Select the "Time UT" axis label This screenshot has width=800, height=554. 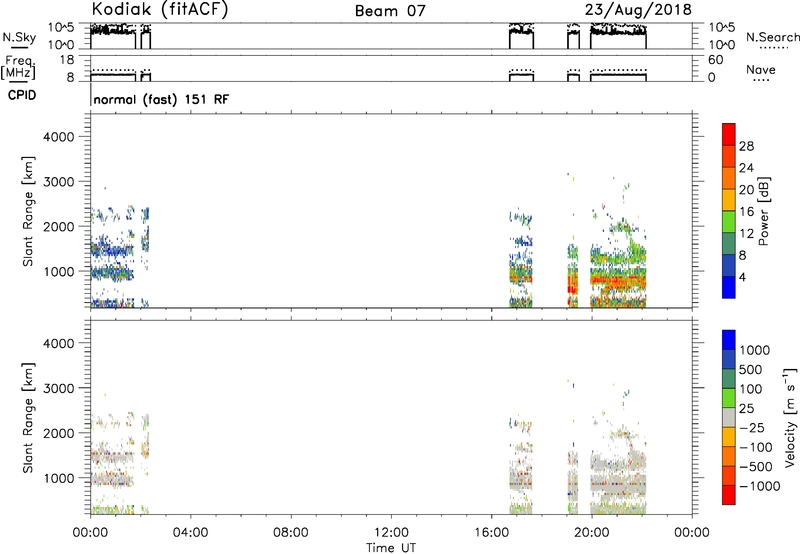coord(391,548)
